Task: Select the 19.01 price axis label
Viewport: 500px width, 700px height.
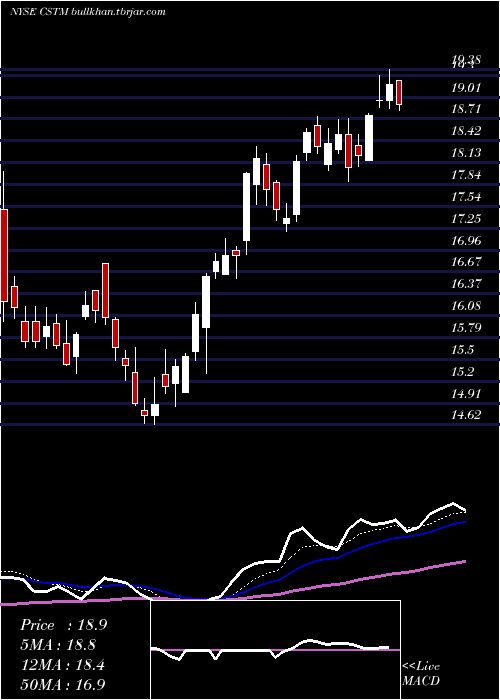Action: tap(466, 88)
